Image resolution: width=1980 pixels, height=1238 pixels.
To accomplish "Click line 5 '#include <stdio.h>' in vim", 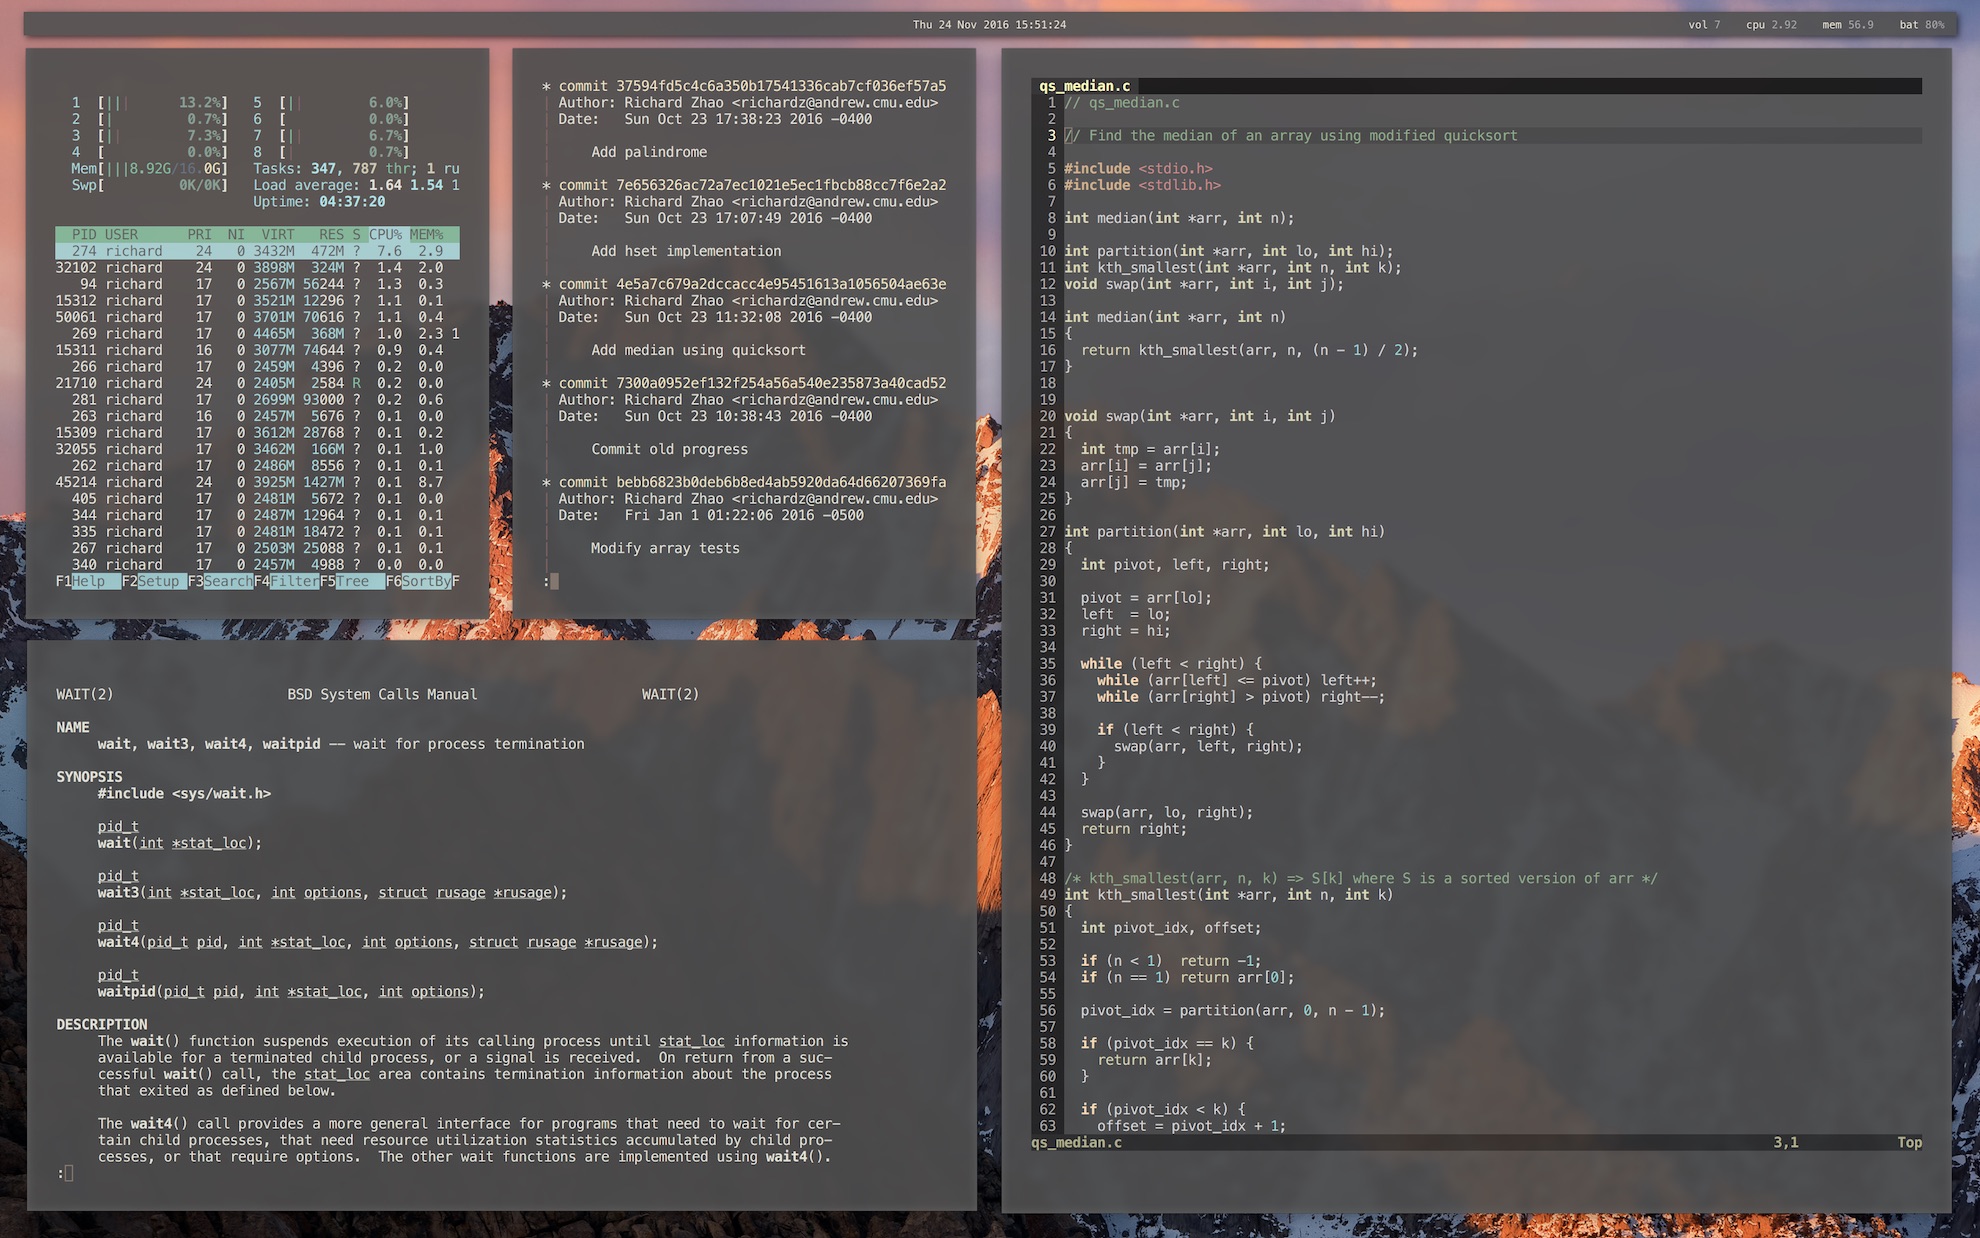I will click(1138, 168).
